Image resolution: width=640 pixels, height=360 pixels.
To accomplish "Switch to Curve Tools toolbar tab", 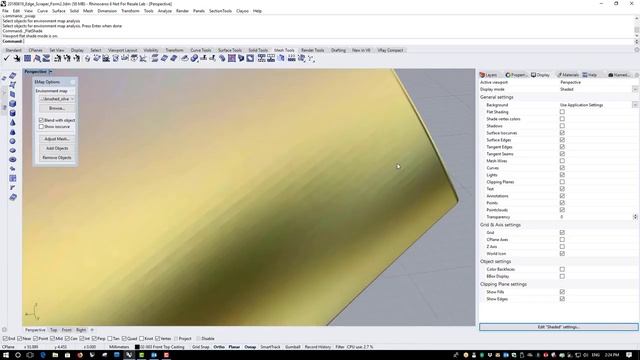I will (201, 50).
